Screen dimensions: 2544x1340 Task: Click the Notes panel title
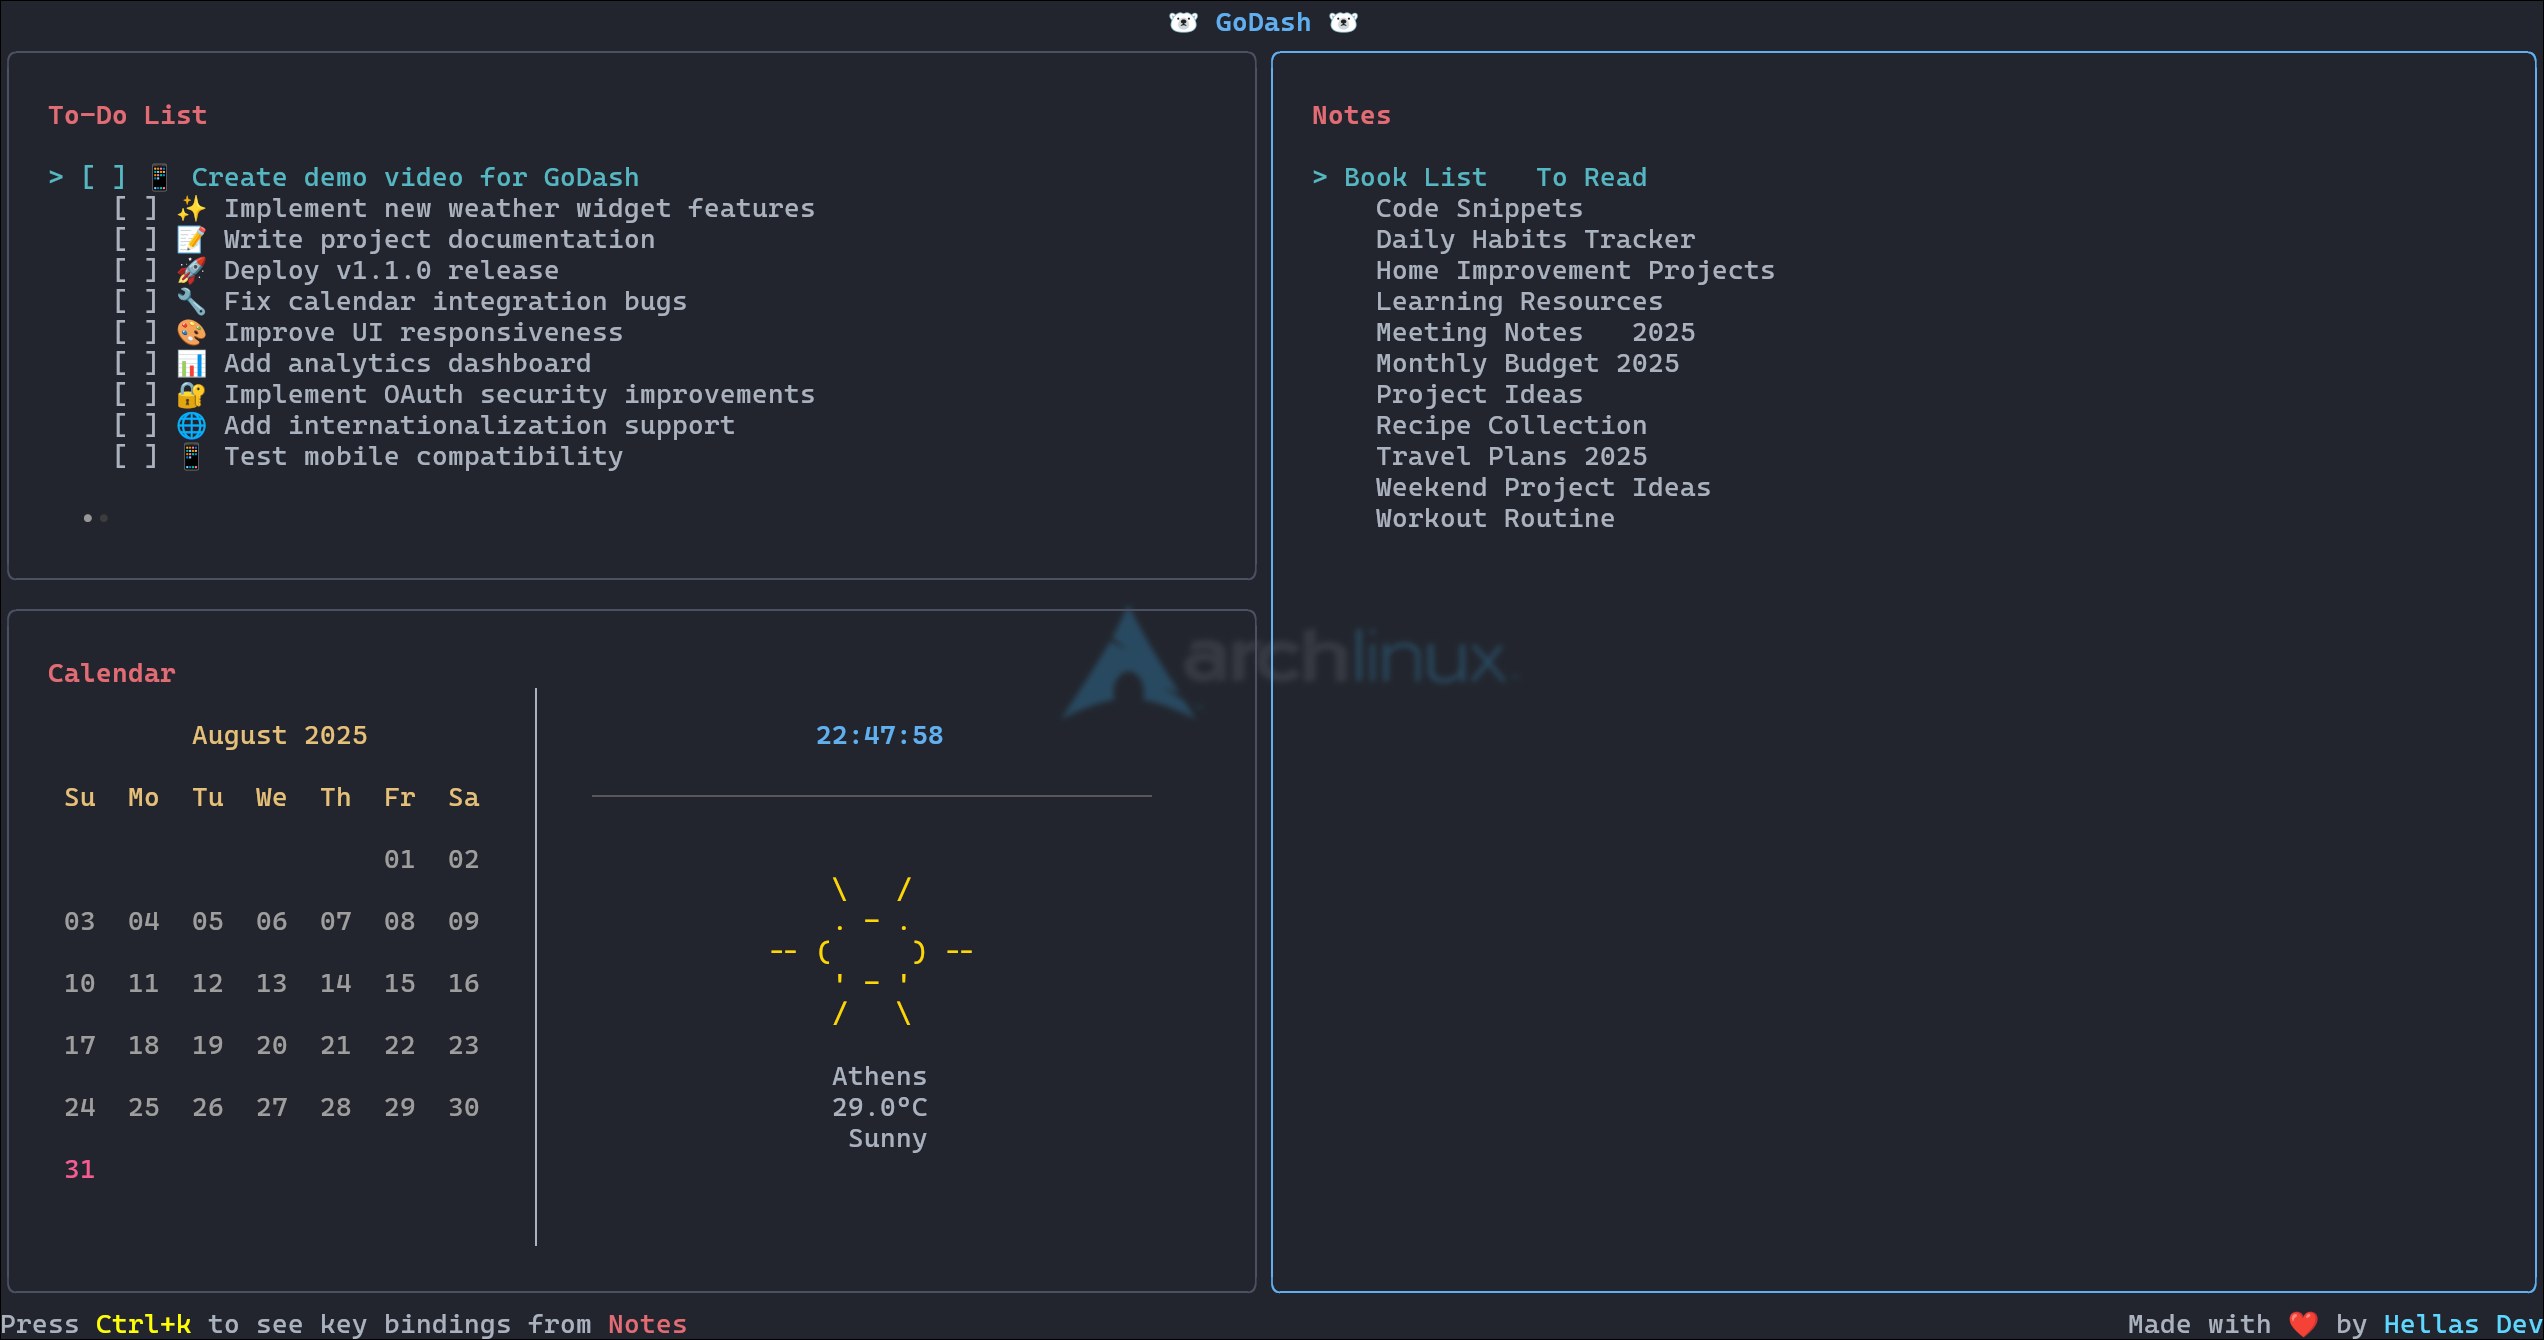(x=1350, y=116)
